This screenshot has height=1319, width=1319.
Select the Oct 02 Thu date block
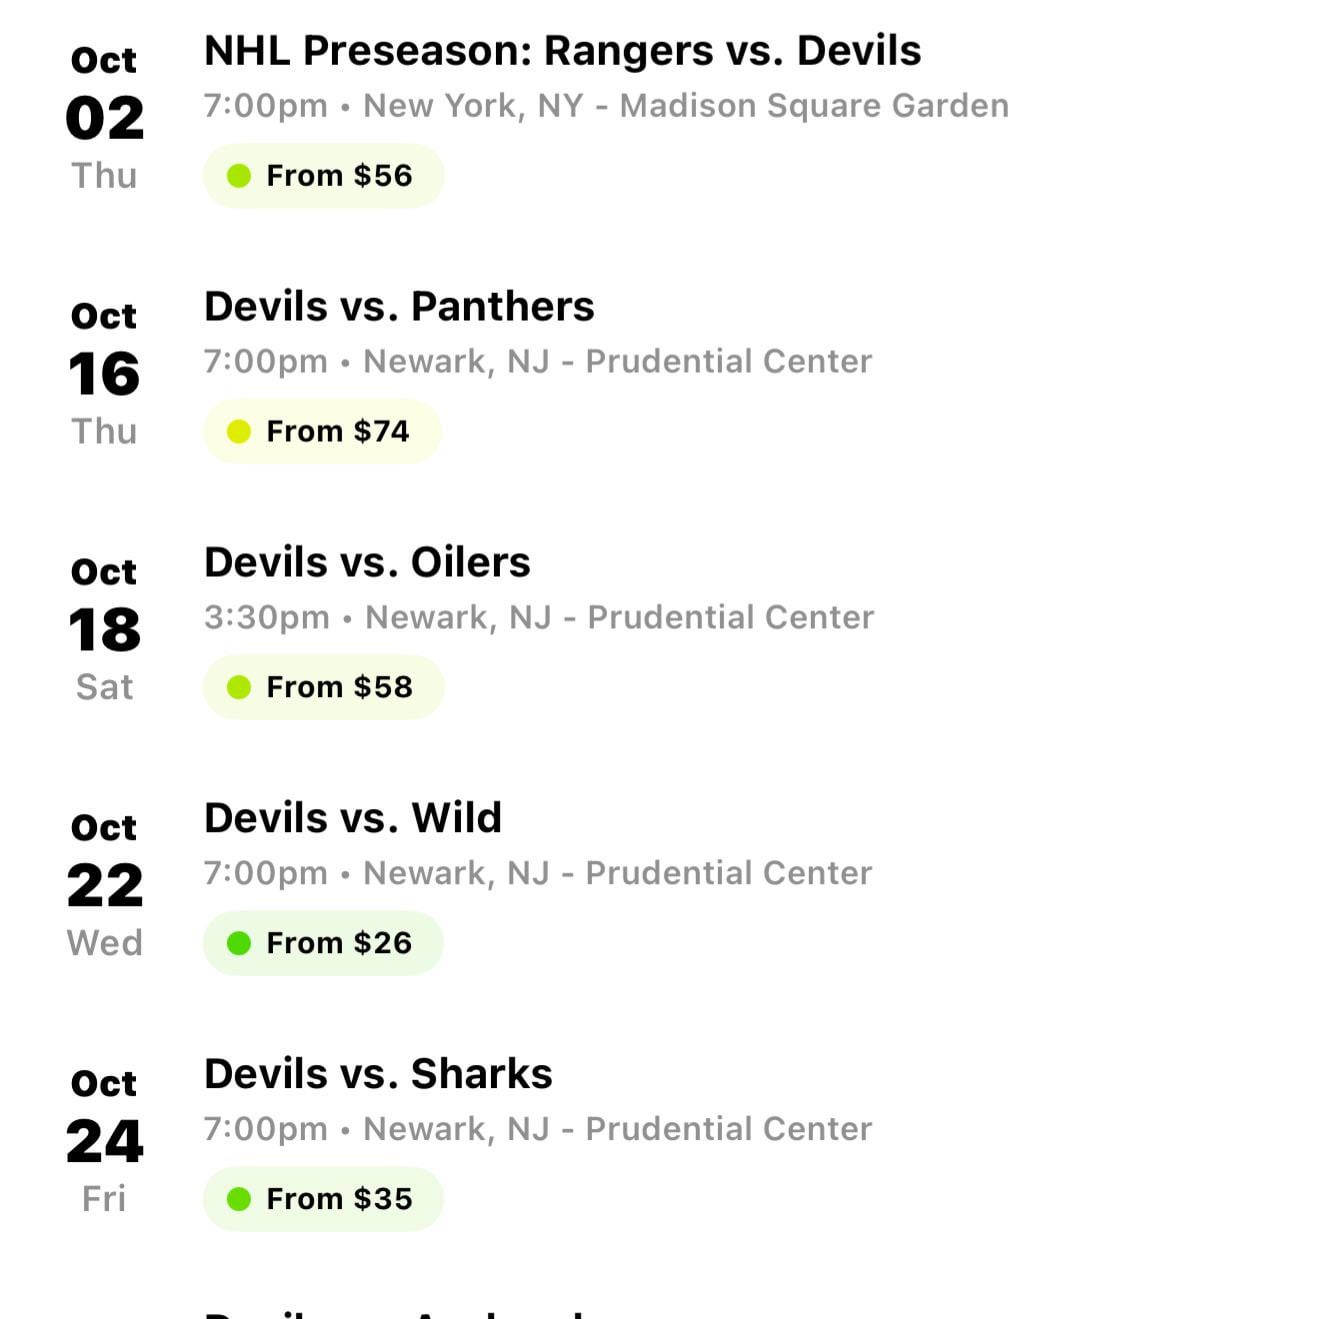[x=105, y=118]
